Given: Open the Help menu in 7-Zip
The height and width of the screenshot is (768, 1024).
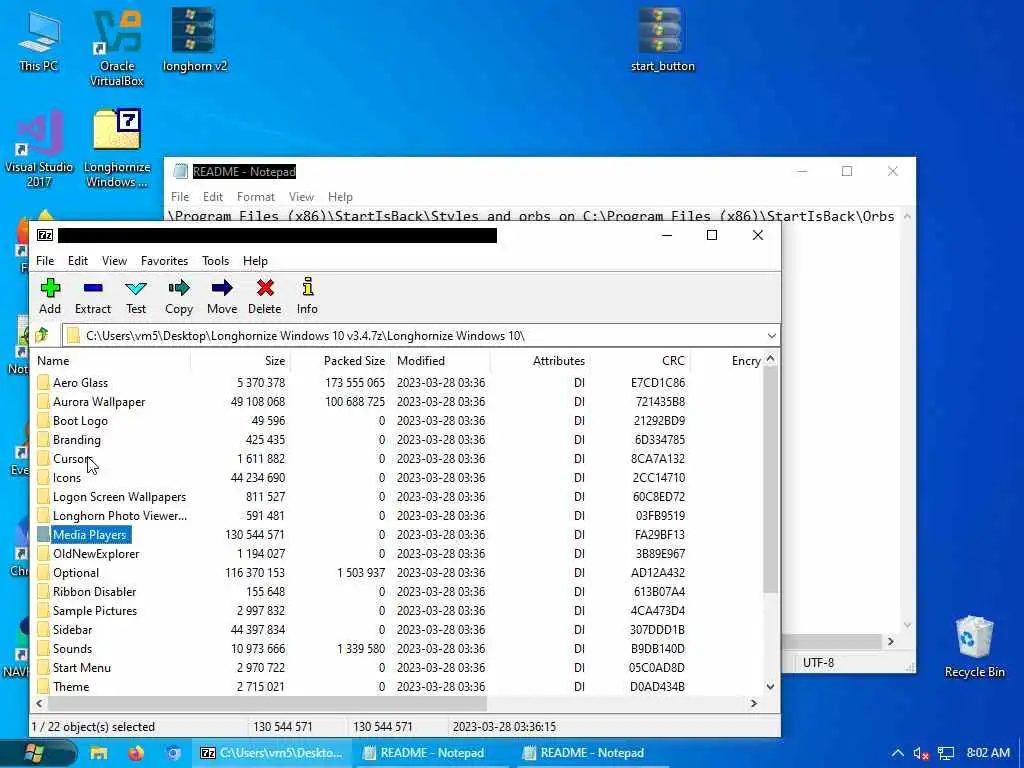Looking at the screenshot, I should coord(255,261).
